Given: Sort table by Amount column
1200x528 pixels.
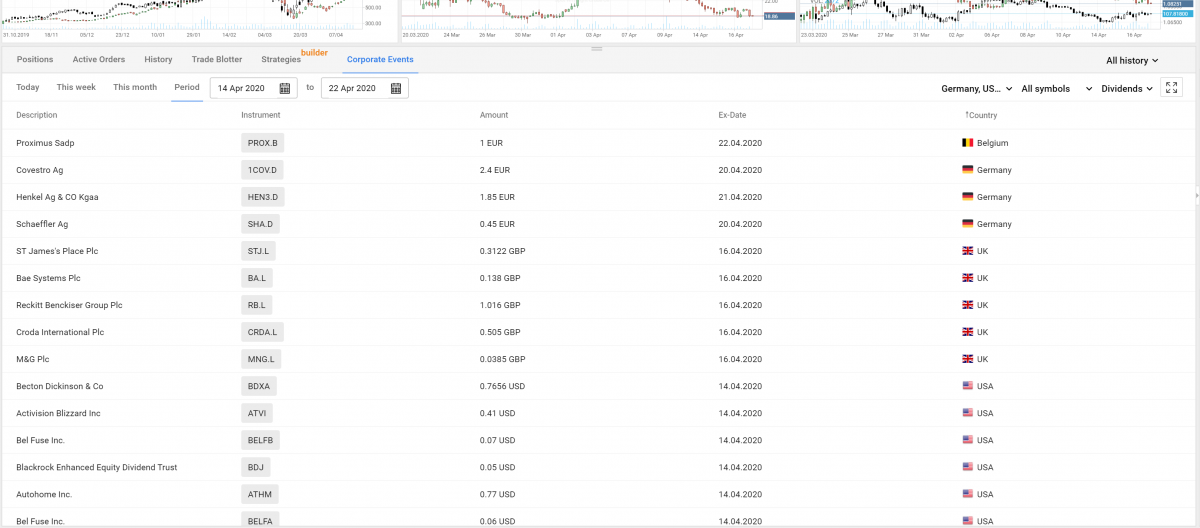Looking at the screenshot, I should click(494, 116).
